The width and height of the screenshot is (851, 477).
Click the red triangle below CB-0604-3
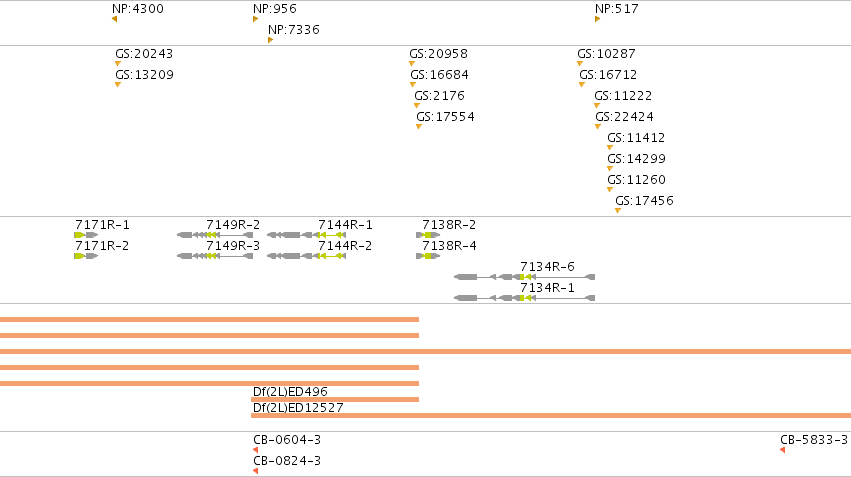[256, 450]
